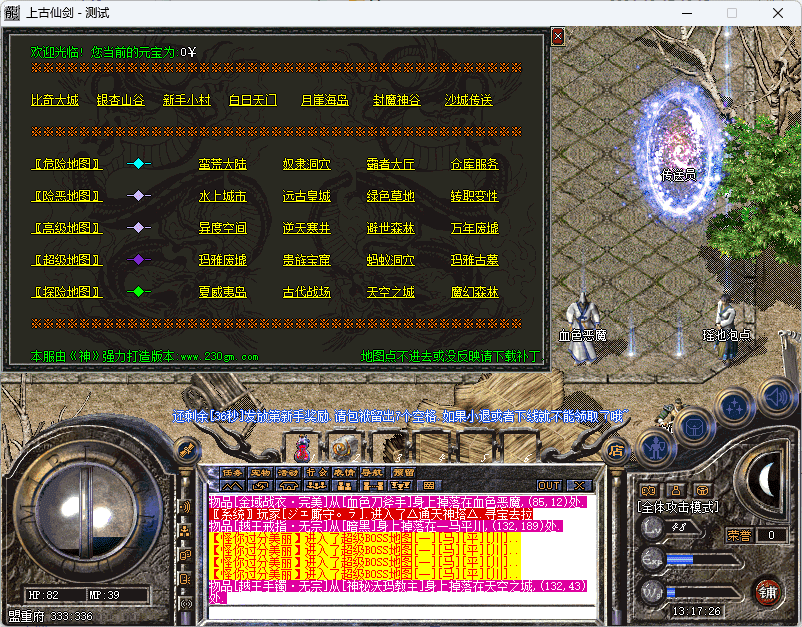Click the two-people icon in the chat toolbar
Image resolution: width=802 pixels, height=627 pixels.
[x=344, y=485]
